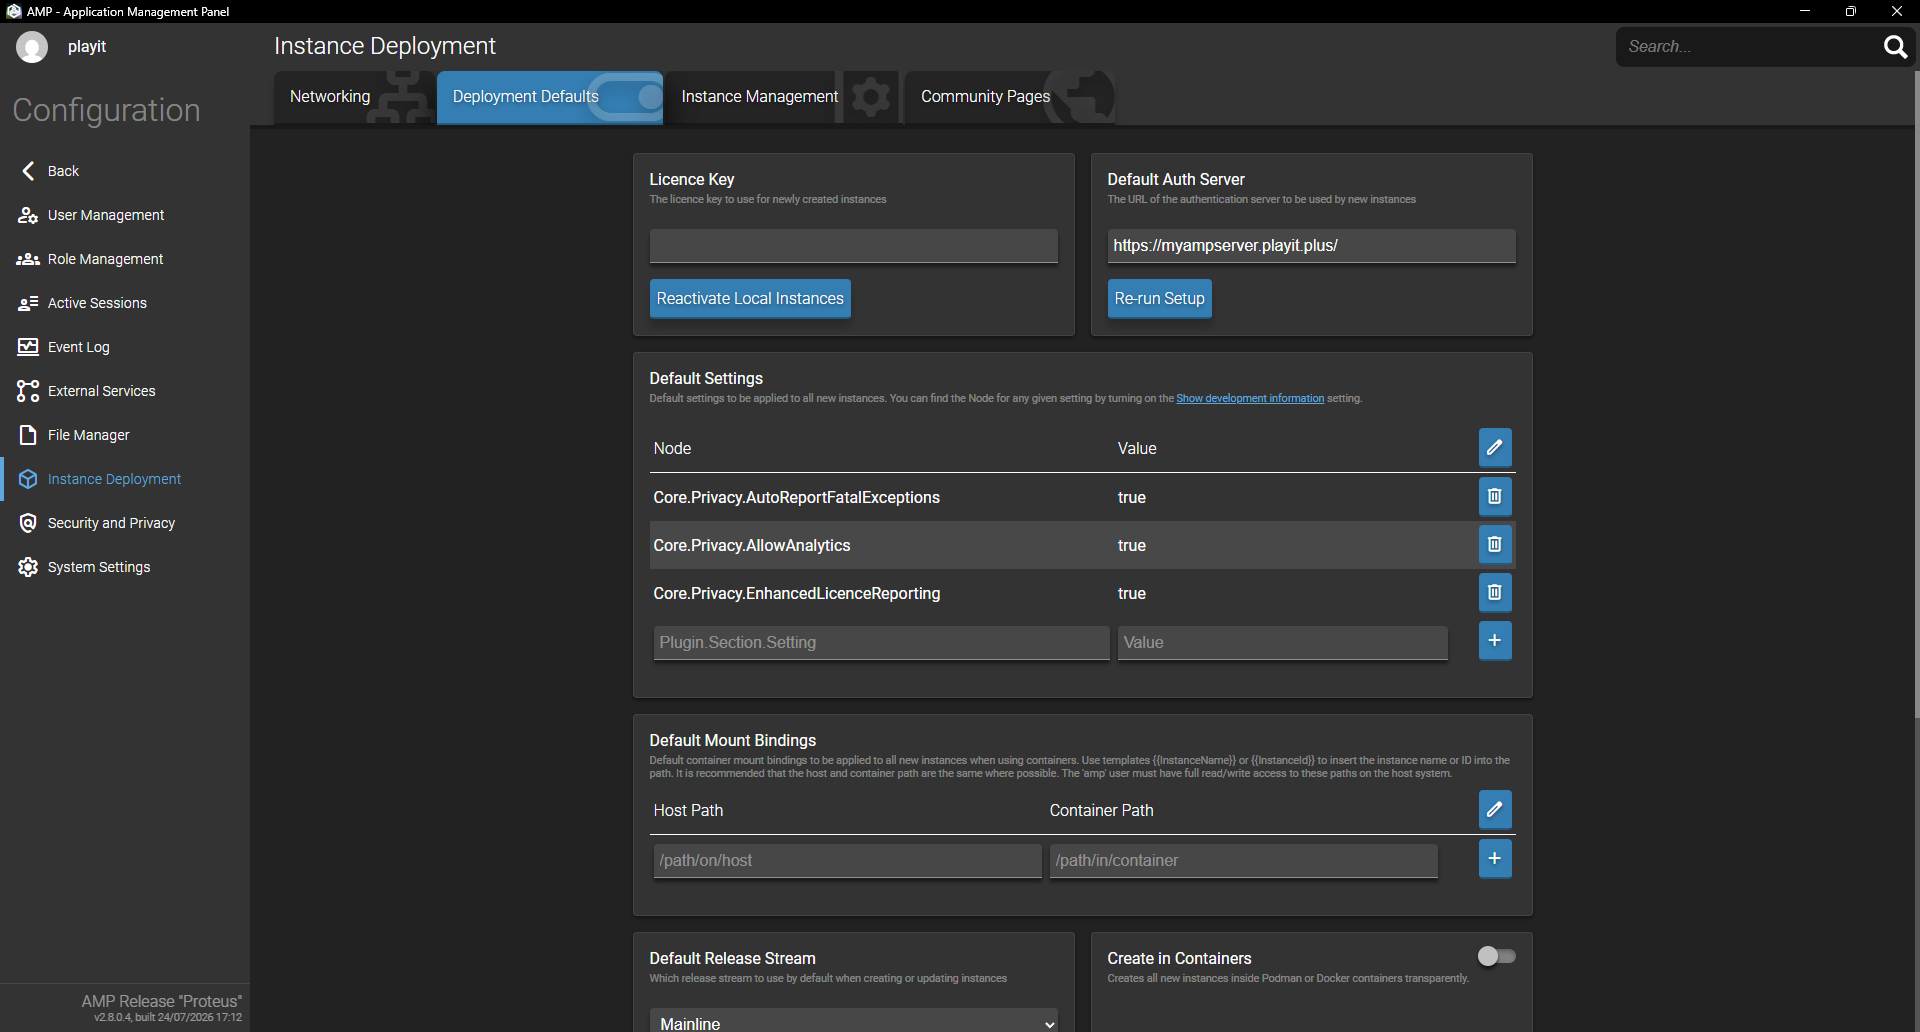Click the Back arrow icon in sidebar
This screenshot has height=1032, width=1920.
pyautogui.click(x=28, y=171)
